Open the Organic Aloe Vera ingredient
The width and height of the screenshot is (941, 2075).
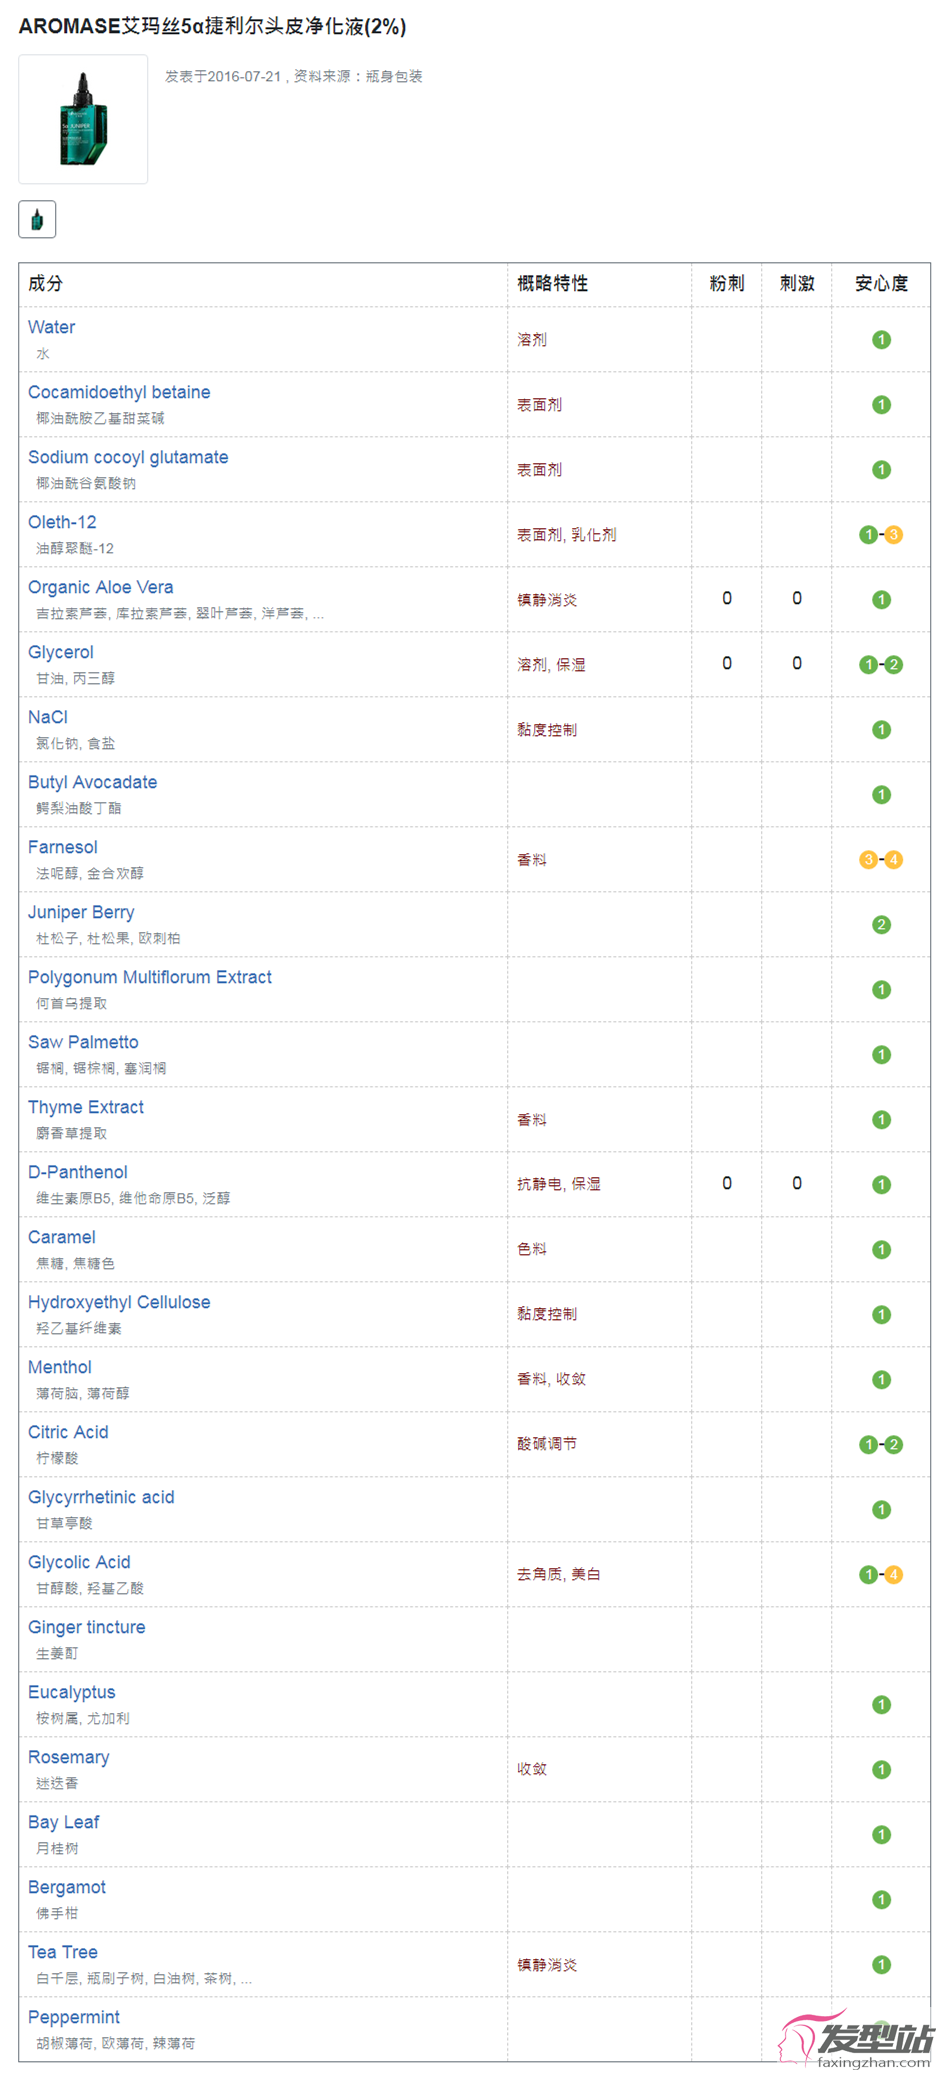101,587
